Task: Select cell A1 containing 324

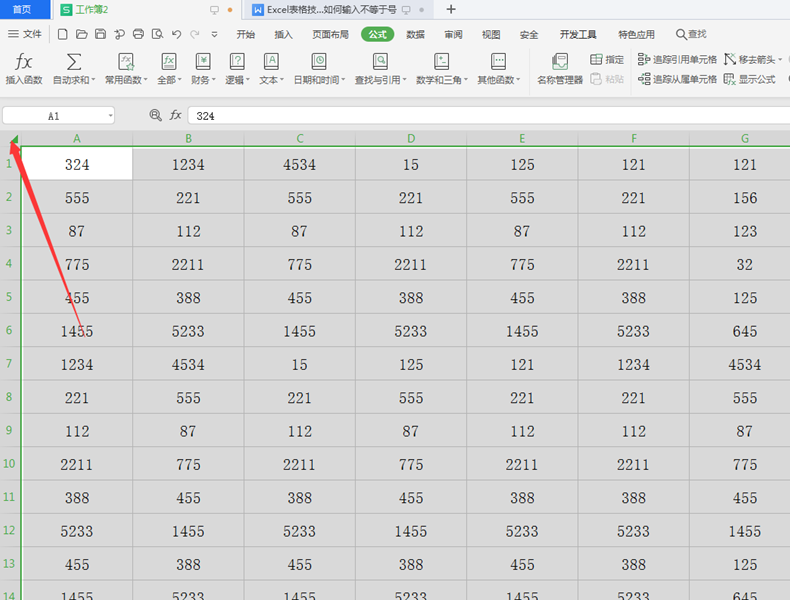Action: pos(77,164)
